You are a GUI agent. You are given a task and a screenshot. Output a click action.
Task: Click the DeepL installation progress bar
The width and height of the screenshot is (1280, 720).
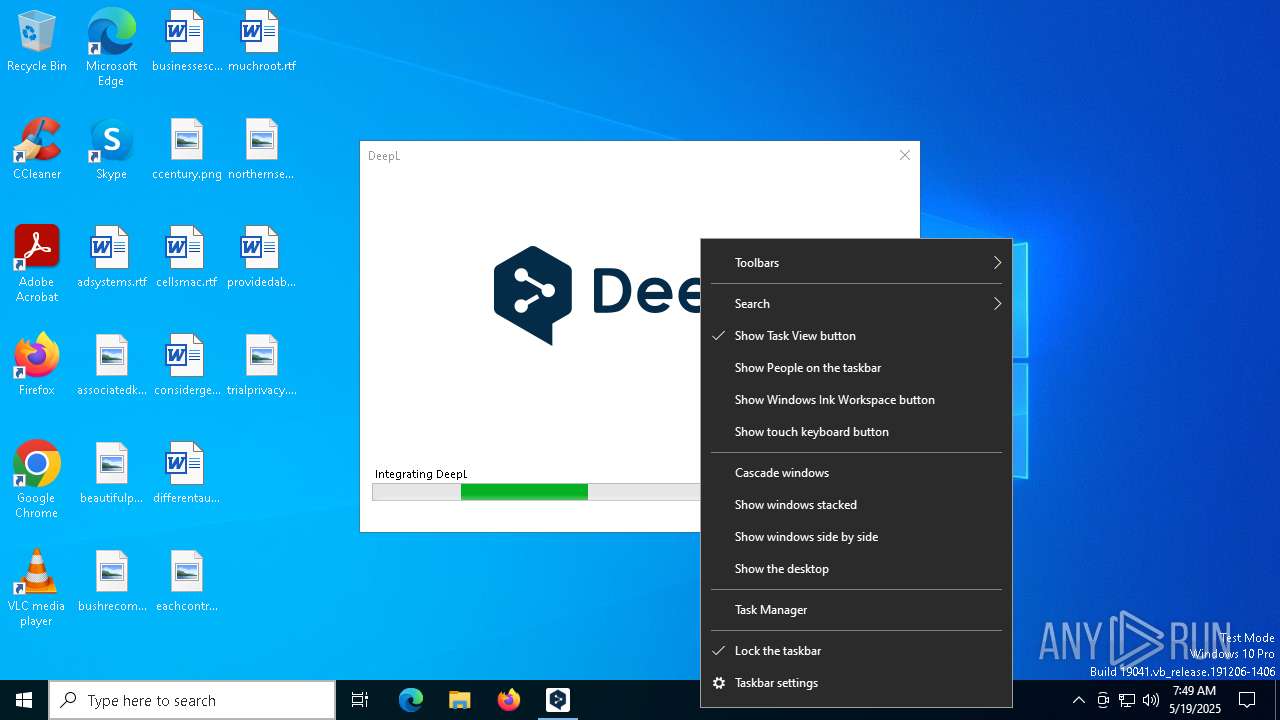[x=536, y=492]
